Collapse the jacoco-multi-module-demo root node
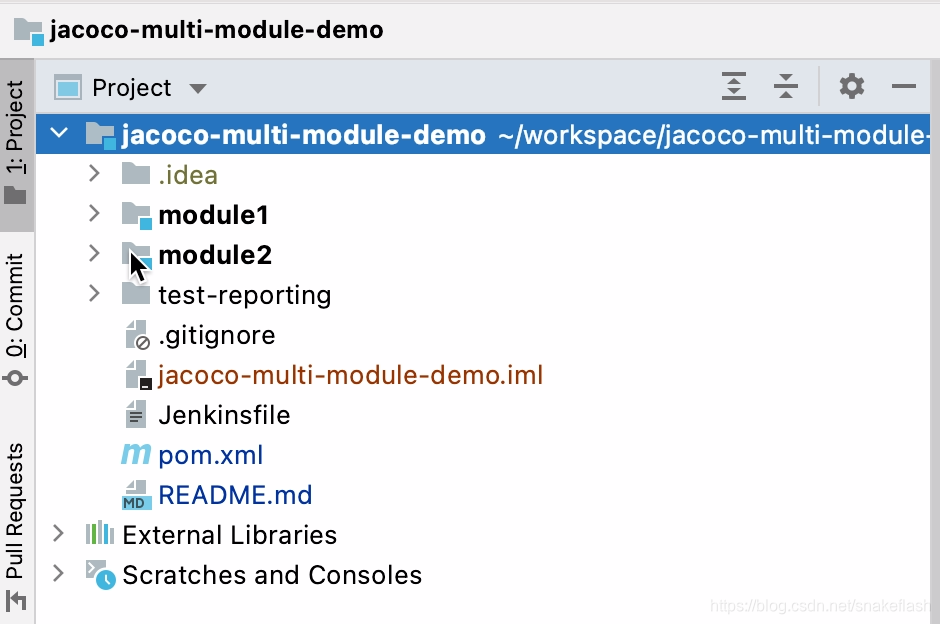Screen dimensions: 940x624 (x=59, y=133)
